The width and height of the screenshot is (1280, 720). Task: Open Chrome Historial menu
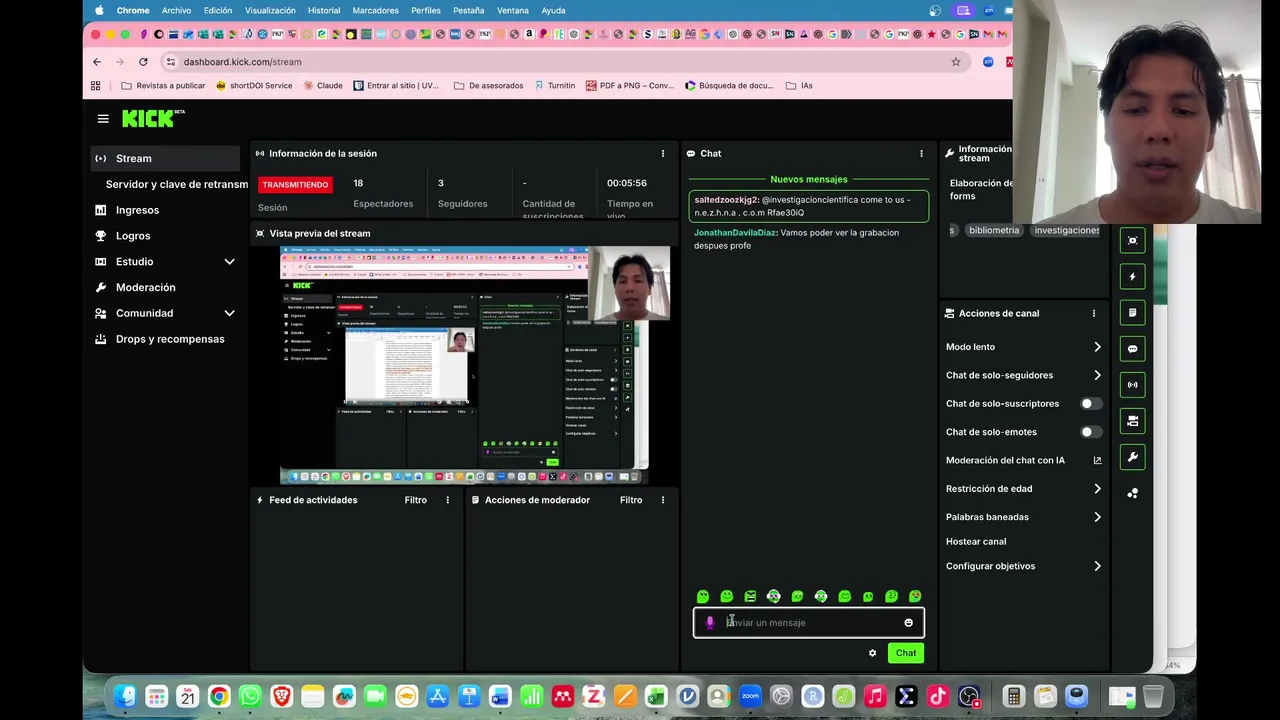pos(324,10)
